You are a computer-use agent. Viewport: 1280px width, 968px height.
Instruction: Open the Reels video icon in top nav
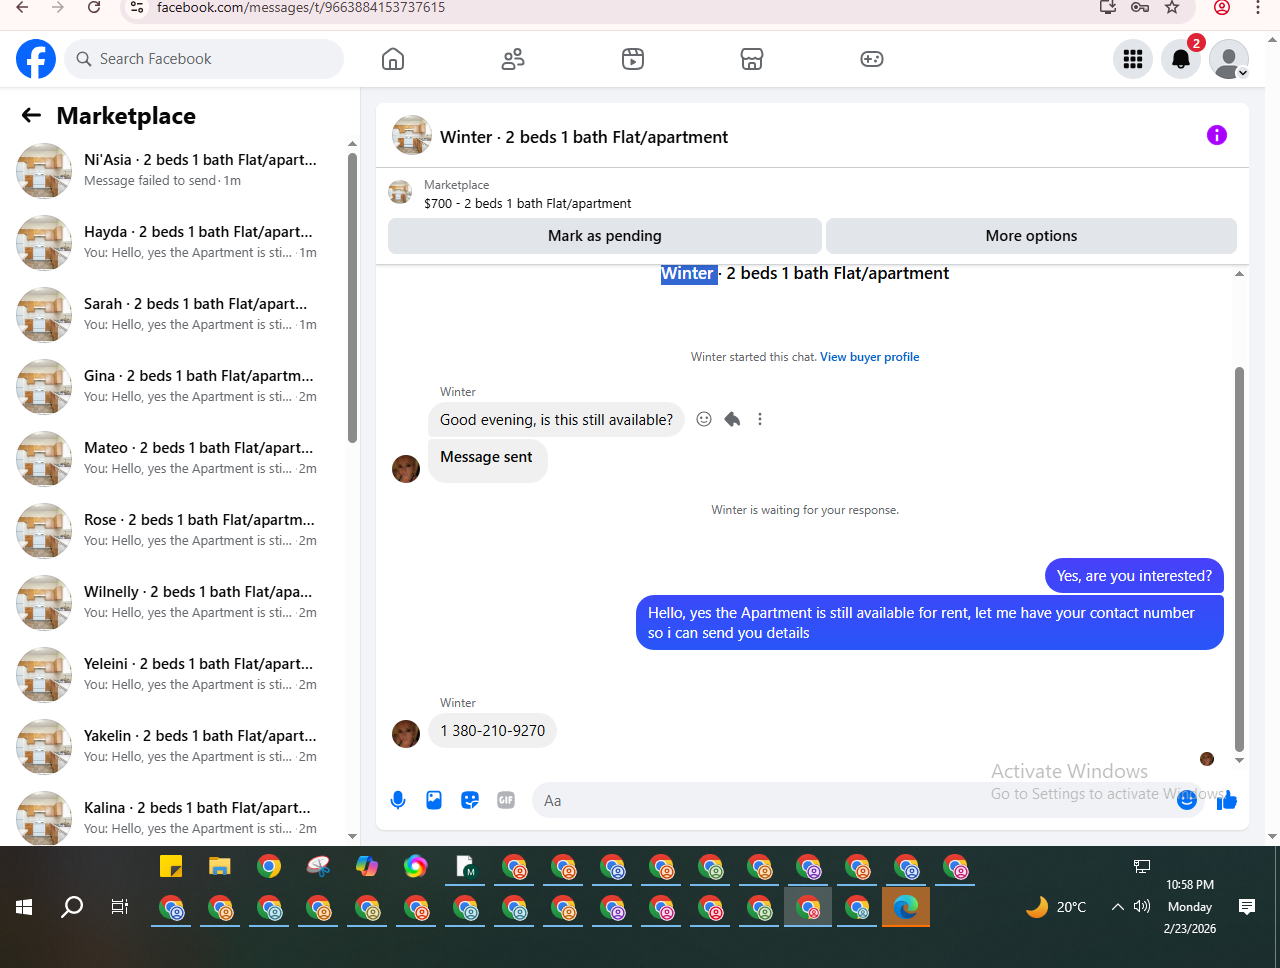coord(633,59)
